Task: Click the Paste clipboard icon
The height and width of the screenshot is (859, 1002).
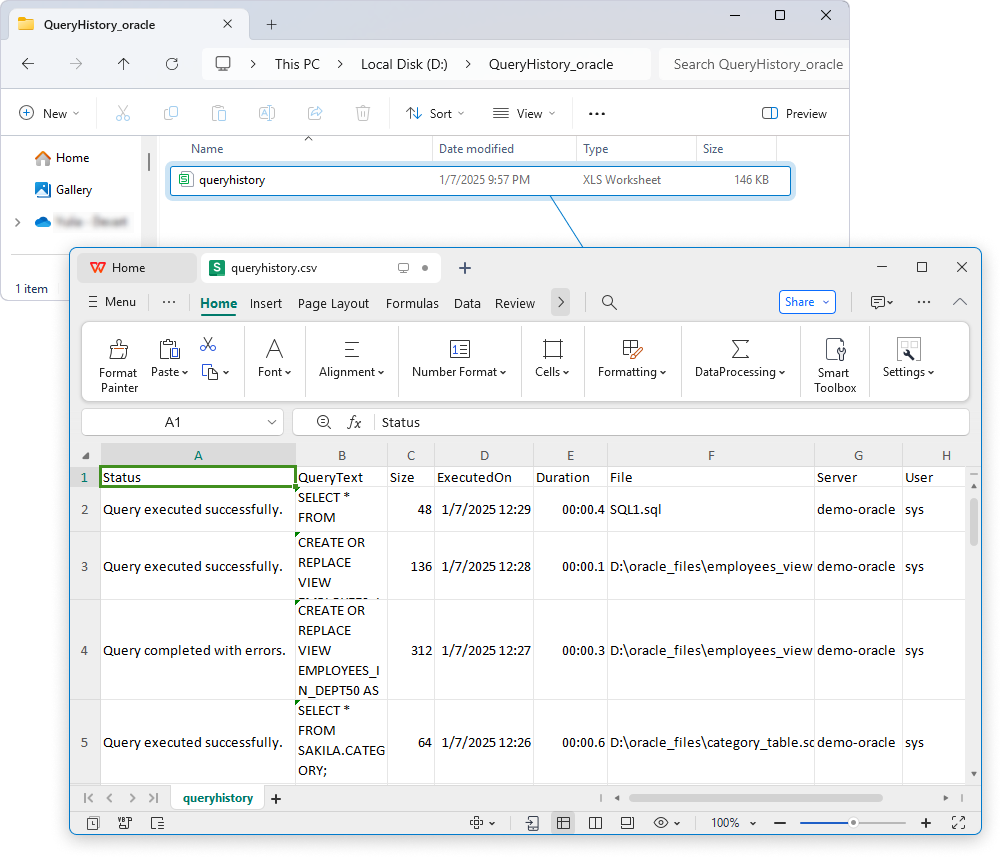Action: tap(169, 350)
